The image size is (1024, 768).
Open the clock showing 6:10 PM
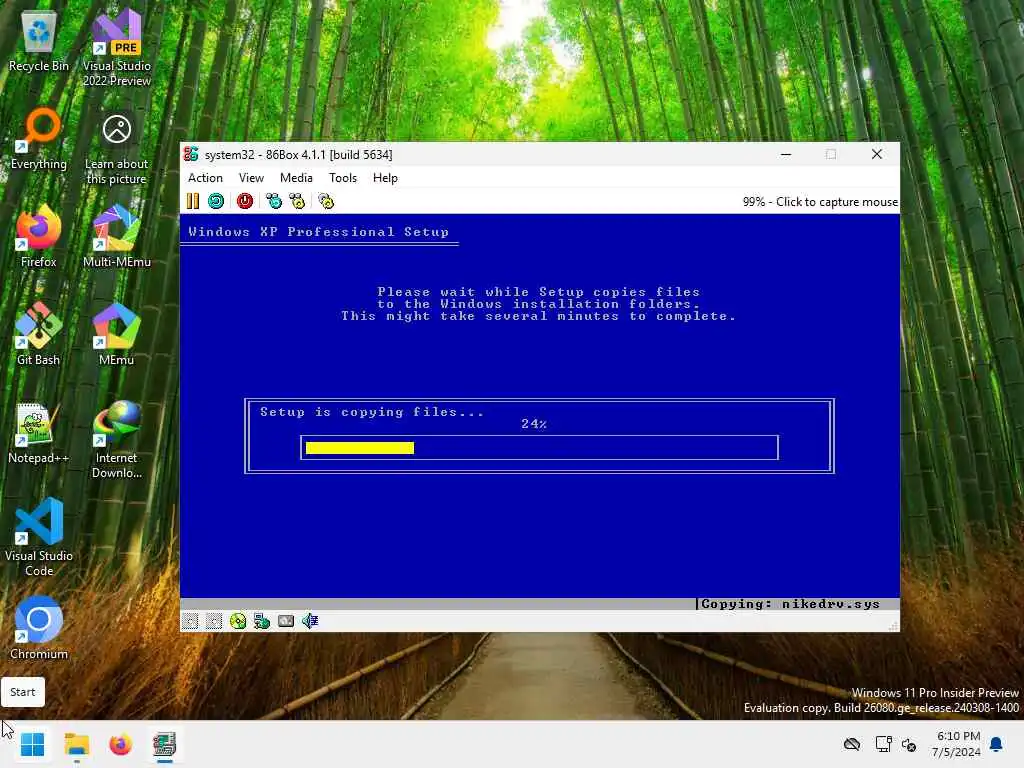click(956, 744)
